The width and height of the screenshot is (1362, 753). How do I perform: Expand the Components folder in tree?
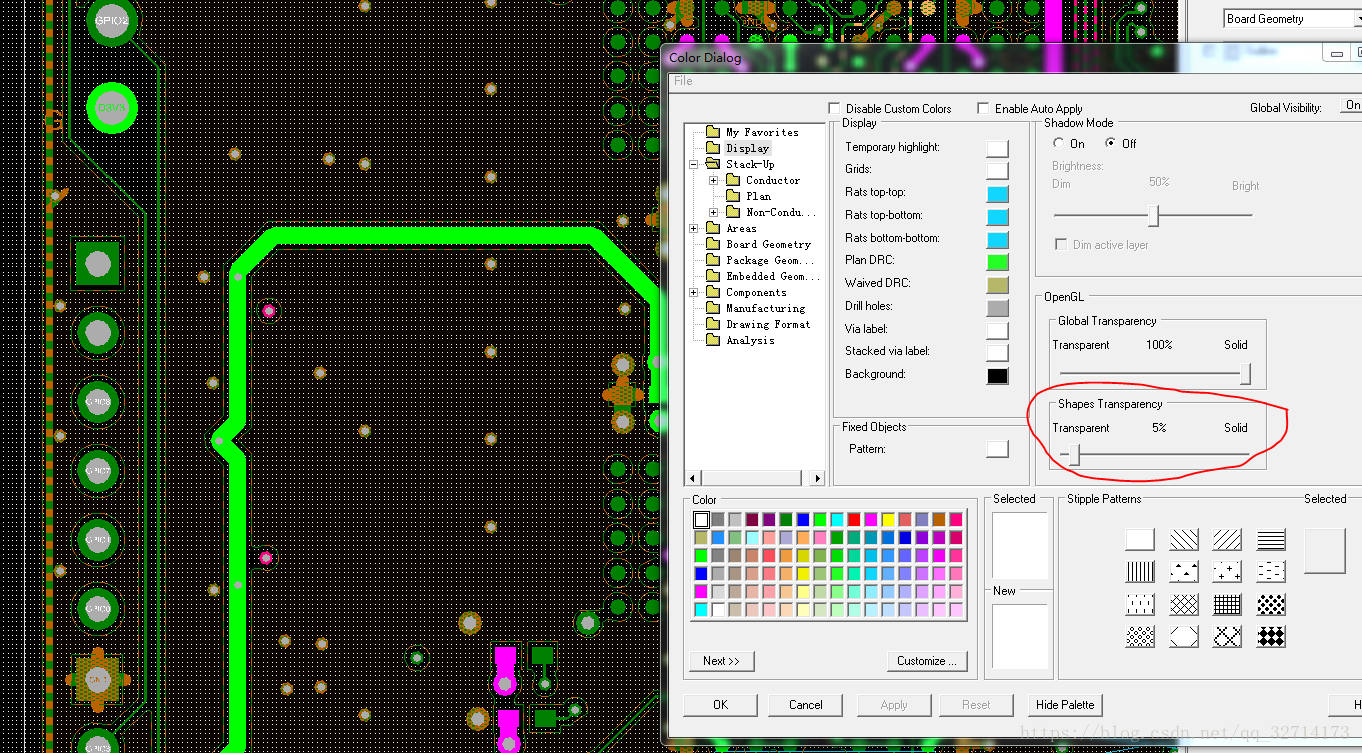694,292
